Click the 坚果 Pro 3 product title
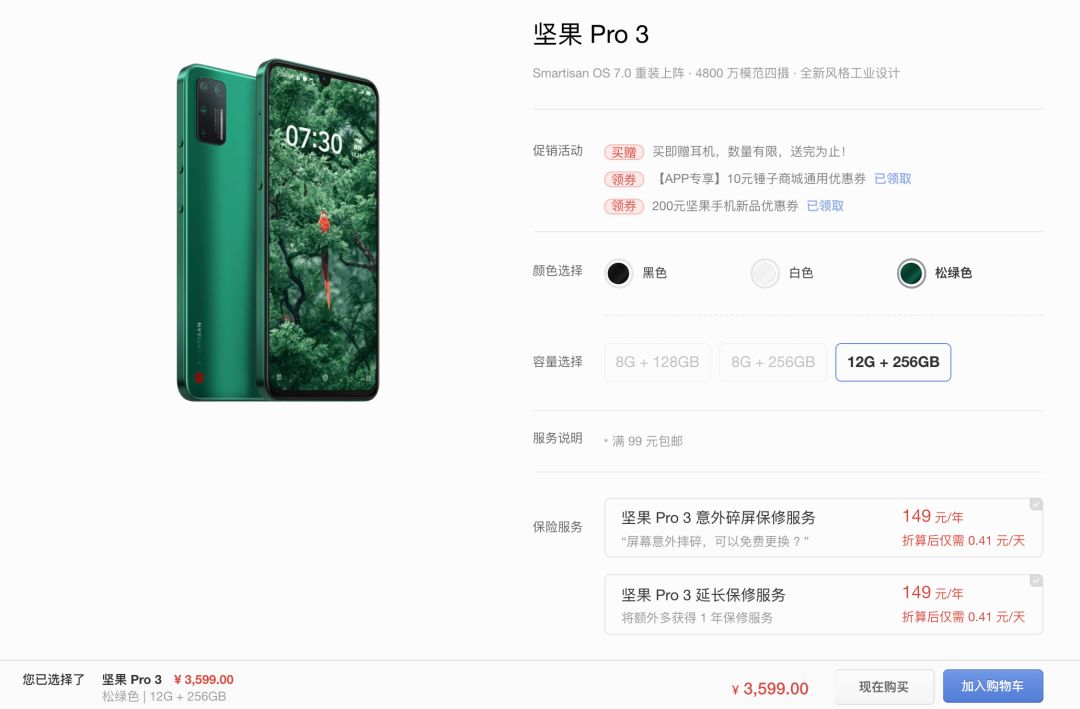Screen dimensions: 1080x709 coord(590,34)
